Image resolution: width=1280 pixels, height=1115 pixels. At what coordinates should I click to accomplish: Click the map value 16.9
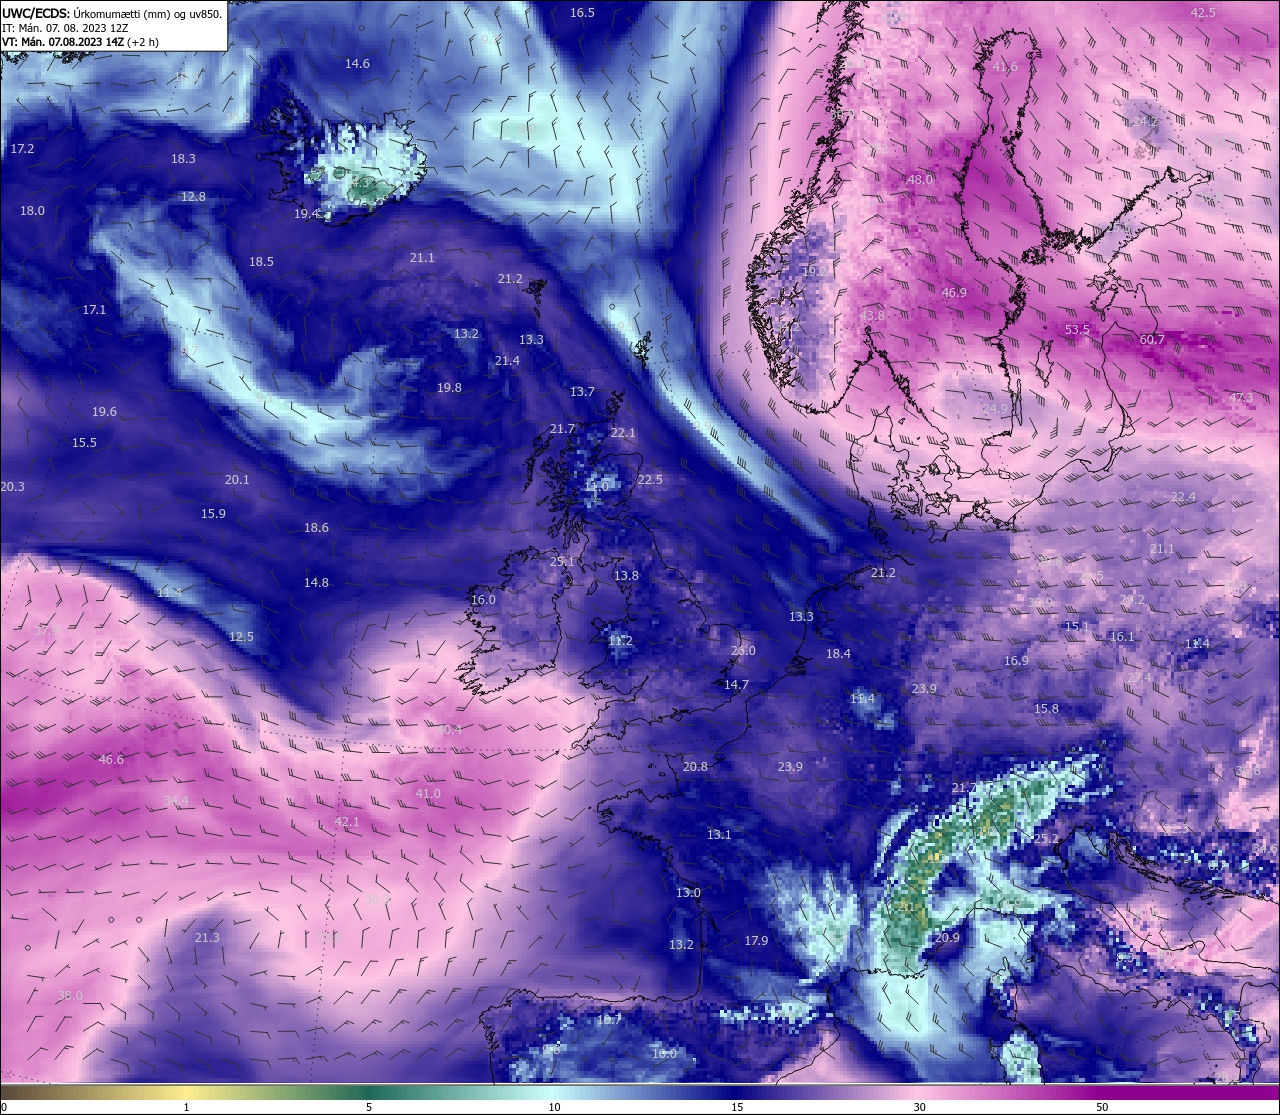[x=1016, y=661]
